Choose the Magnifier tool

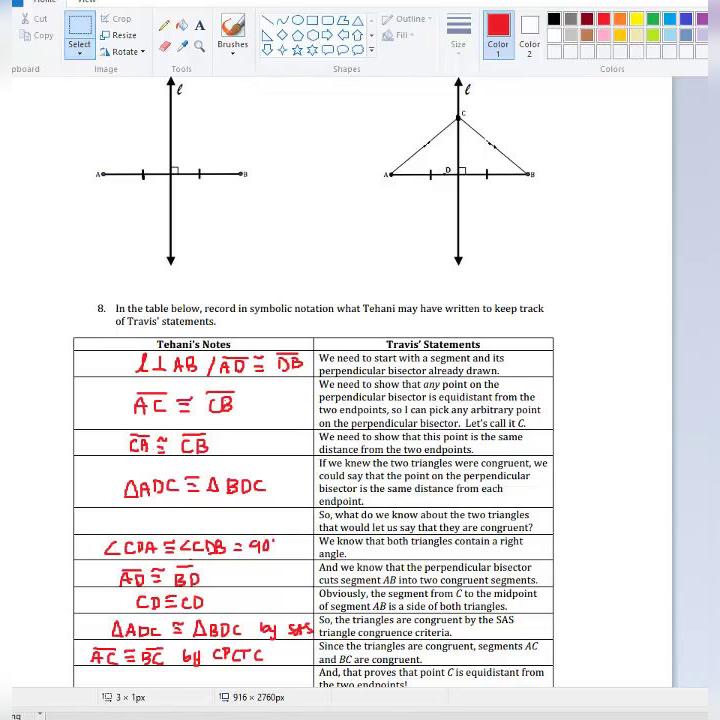point(199,46)
